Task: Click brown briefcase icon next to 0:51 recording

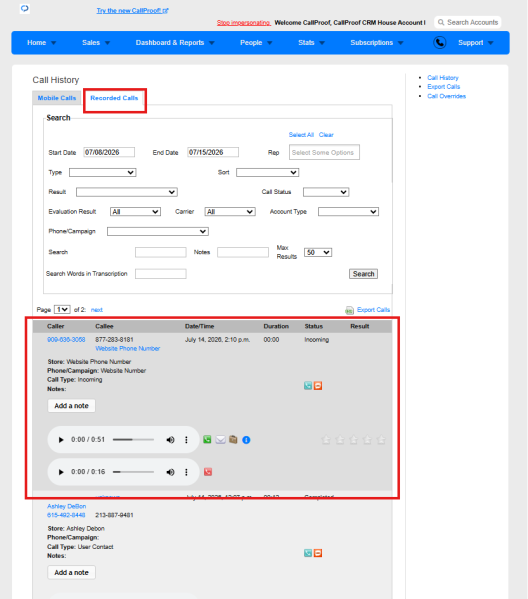Action: tap(233, 439)
